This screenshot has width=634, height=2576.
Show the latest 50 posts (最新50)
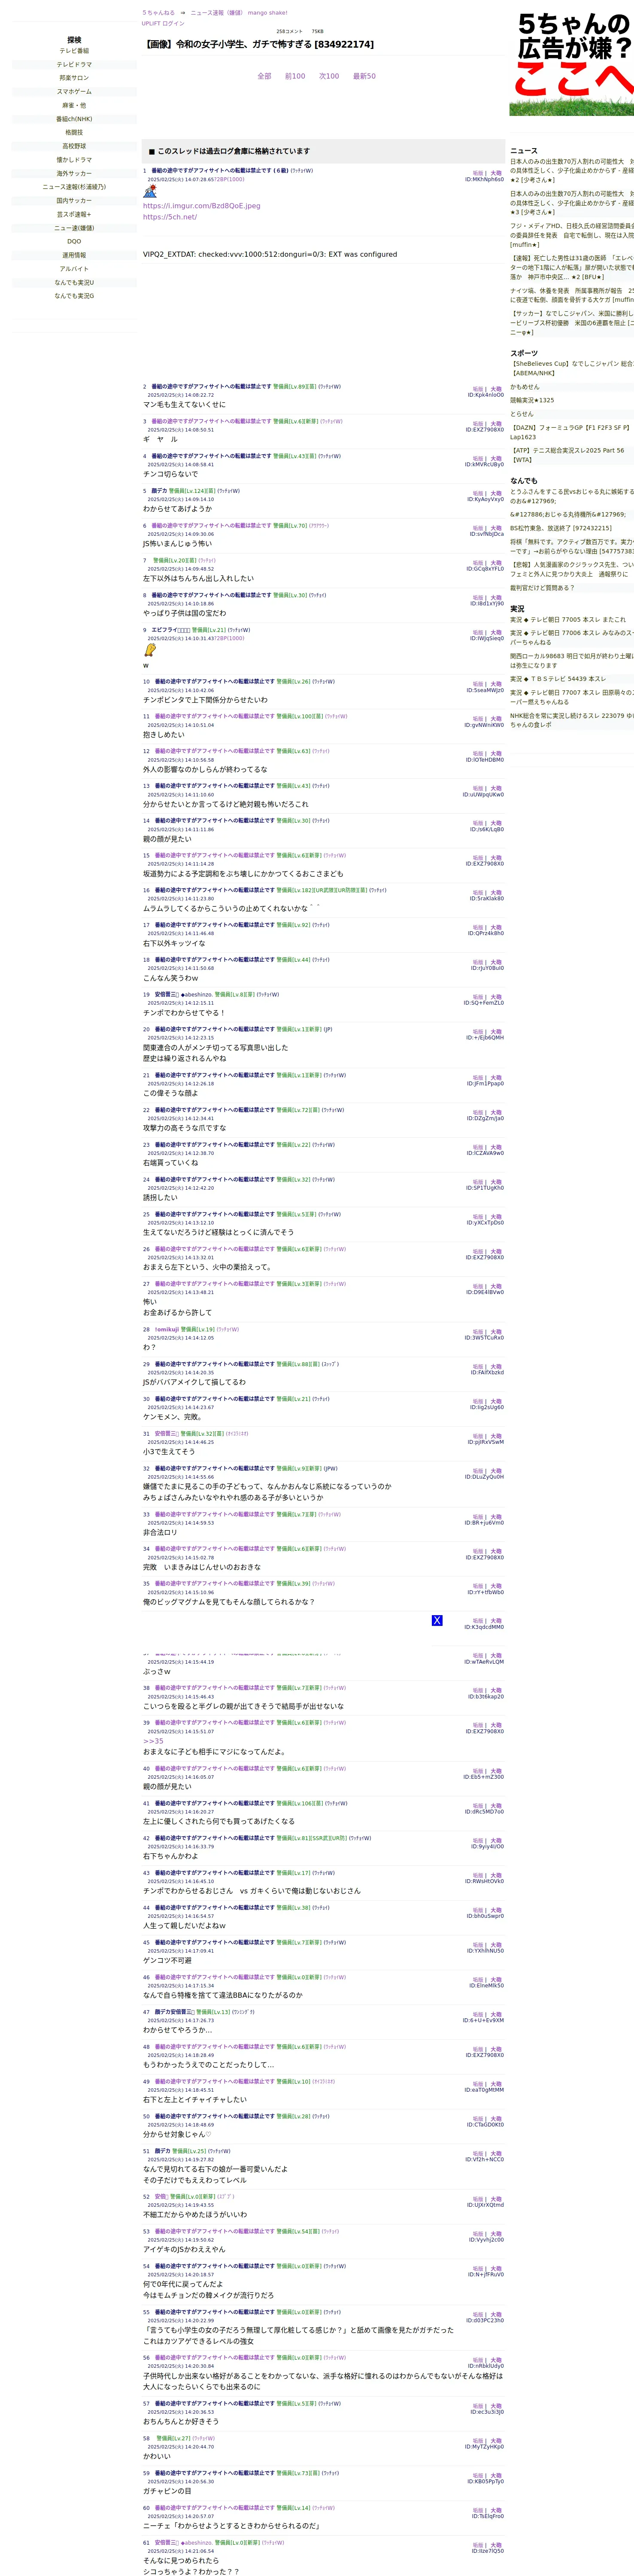364,76
